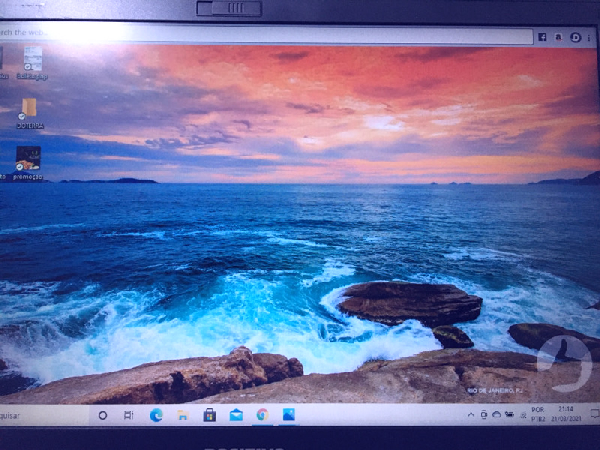The image size is (600, 450).
Task: Open Task View on the taskbar
Action: click(129, 414)
